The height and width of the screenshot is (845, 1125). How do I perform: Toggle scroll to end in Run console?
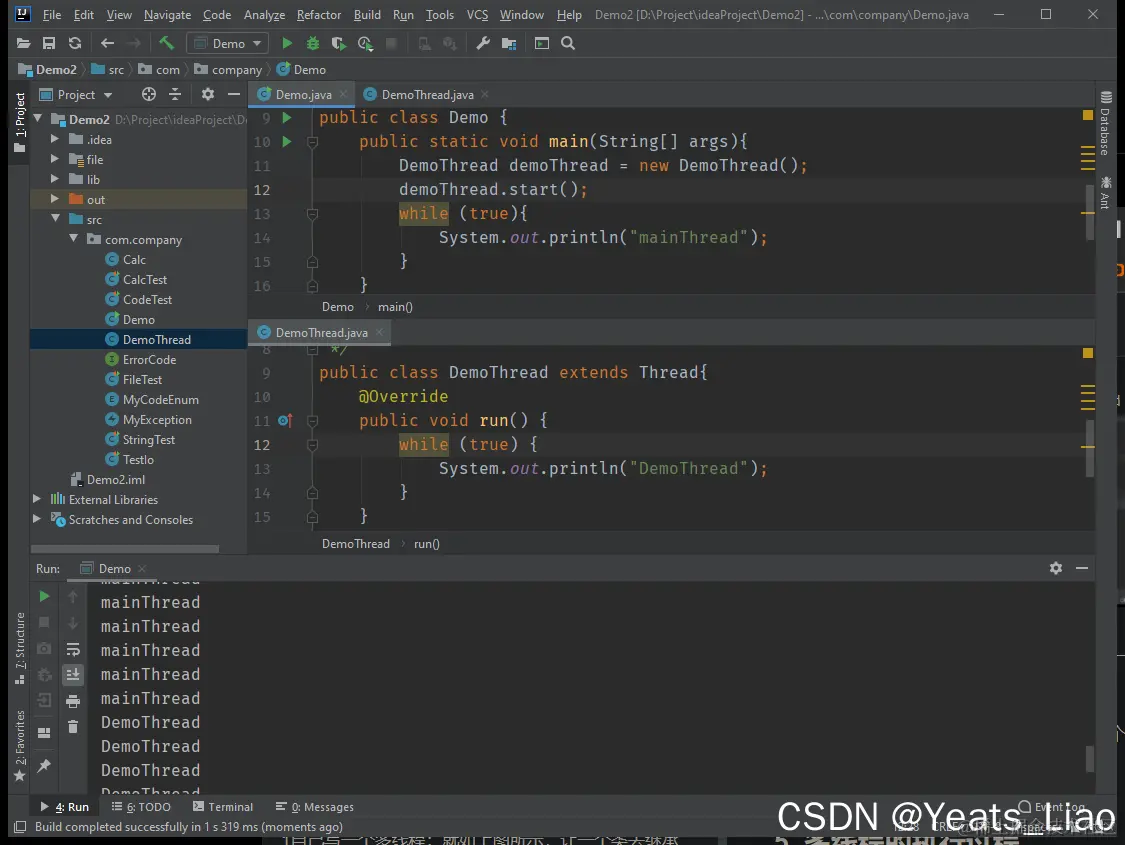pyautogui.click(x=73, y=674)
